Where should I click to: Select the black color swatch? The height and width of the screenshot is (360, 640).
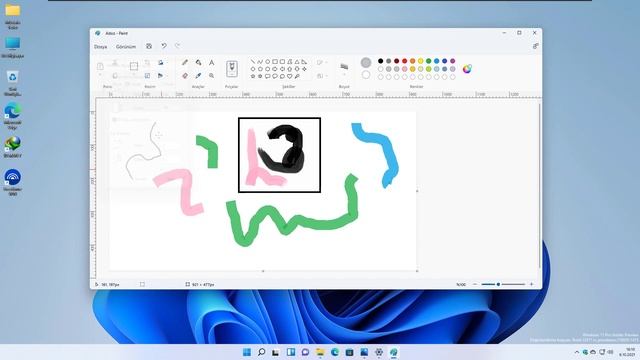[380, 61]
